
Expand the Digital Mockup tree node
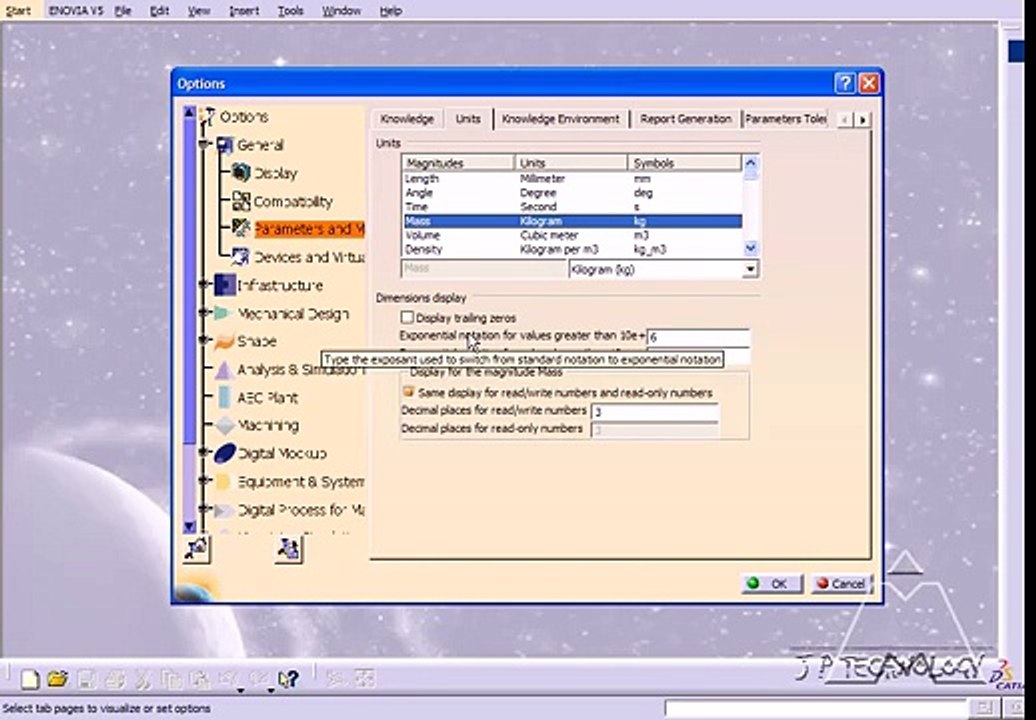204,453
